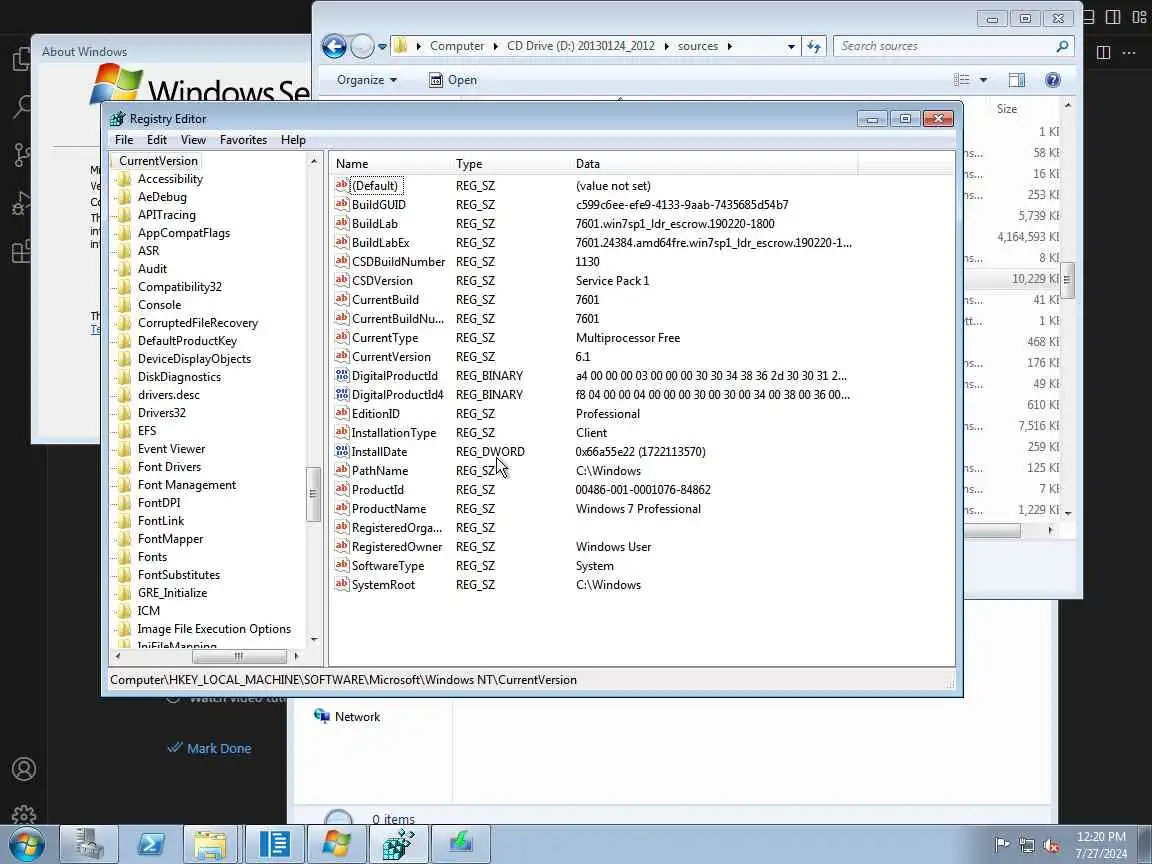The image size is (1152, 864).
Task: Click the Console folder icon in tree
Action: click(x=124, y=305)
